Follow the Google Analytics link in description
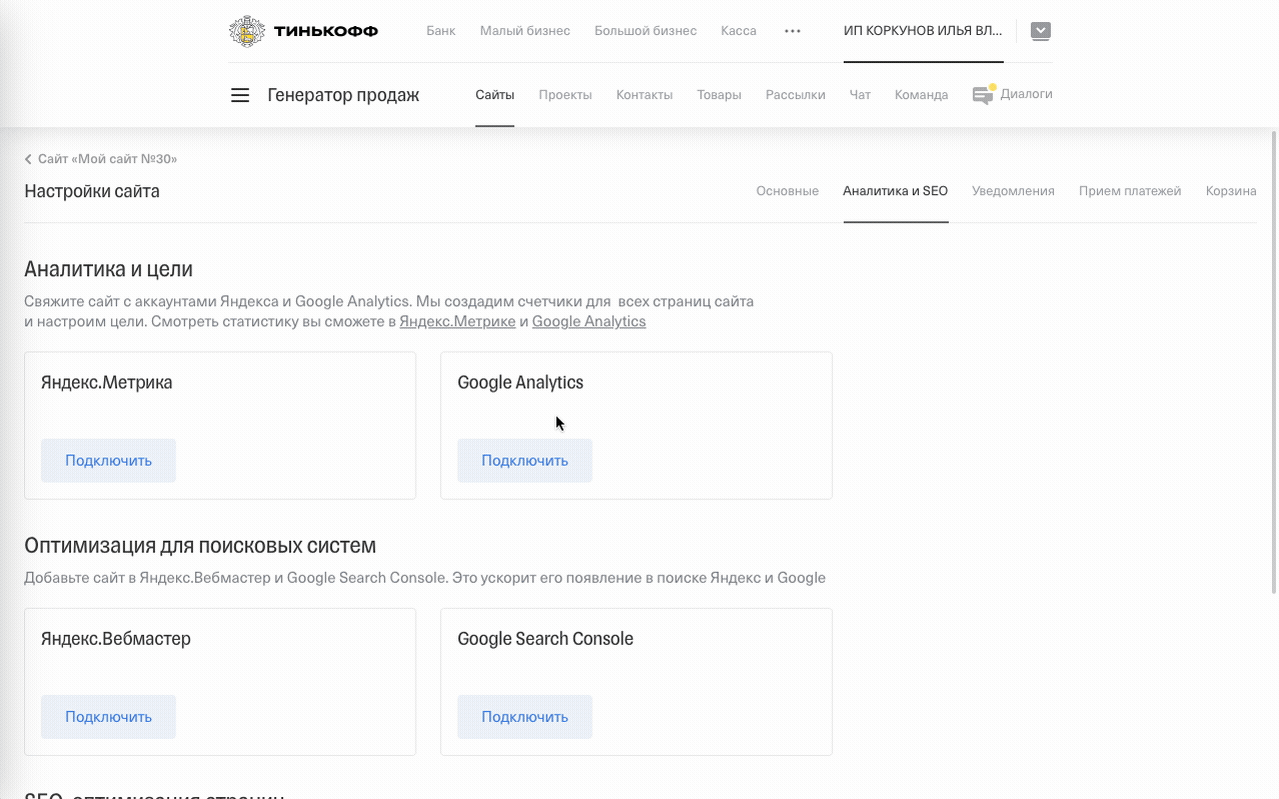The image size is (1279, 799). click(589, 321)
